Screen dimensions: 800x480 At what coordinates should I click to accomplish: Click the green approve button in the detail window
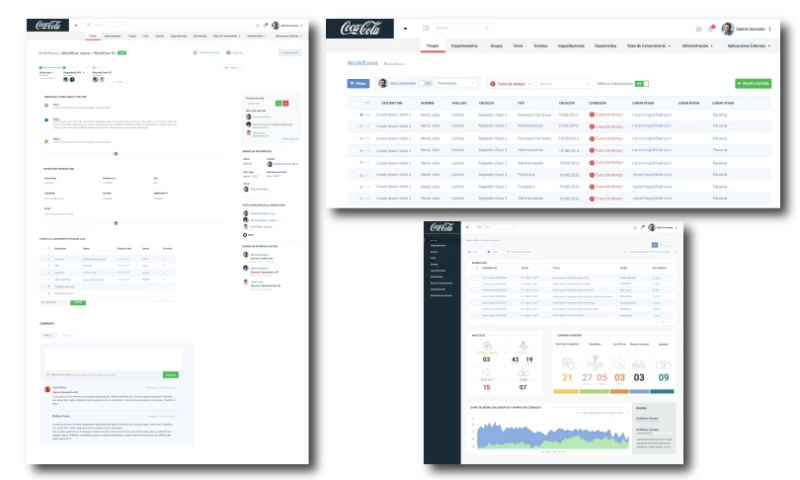278,103
